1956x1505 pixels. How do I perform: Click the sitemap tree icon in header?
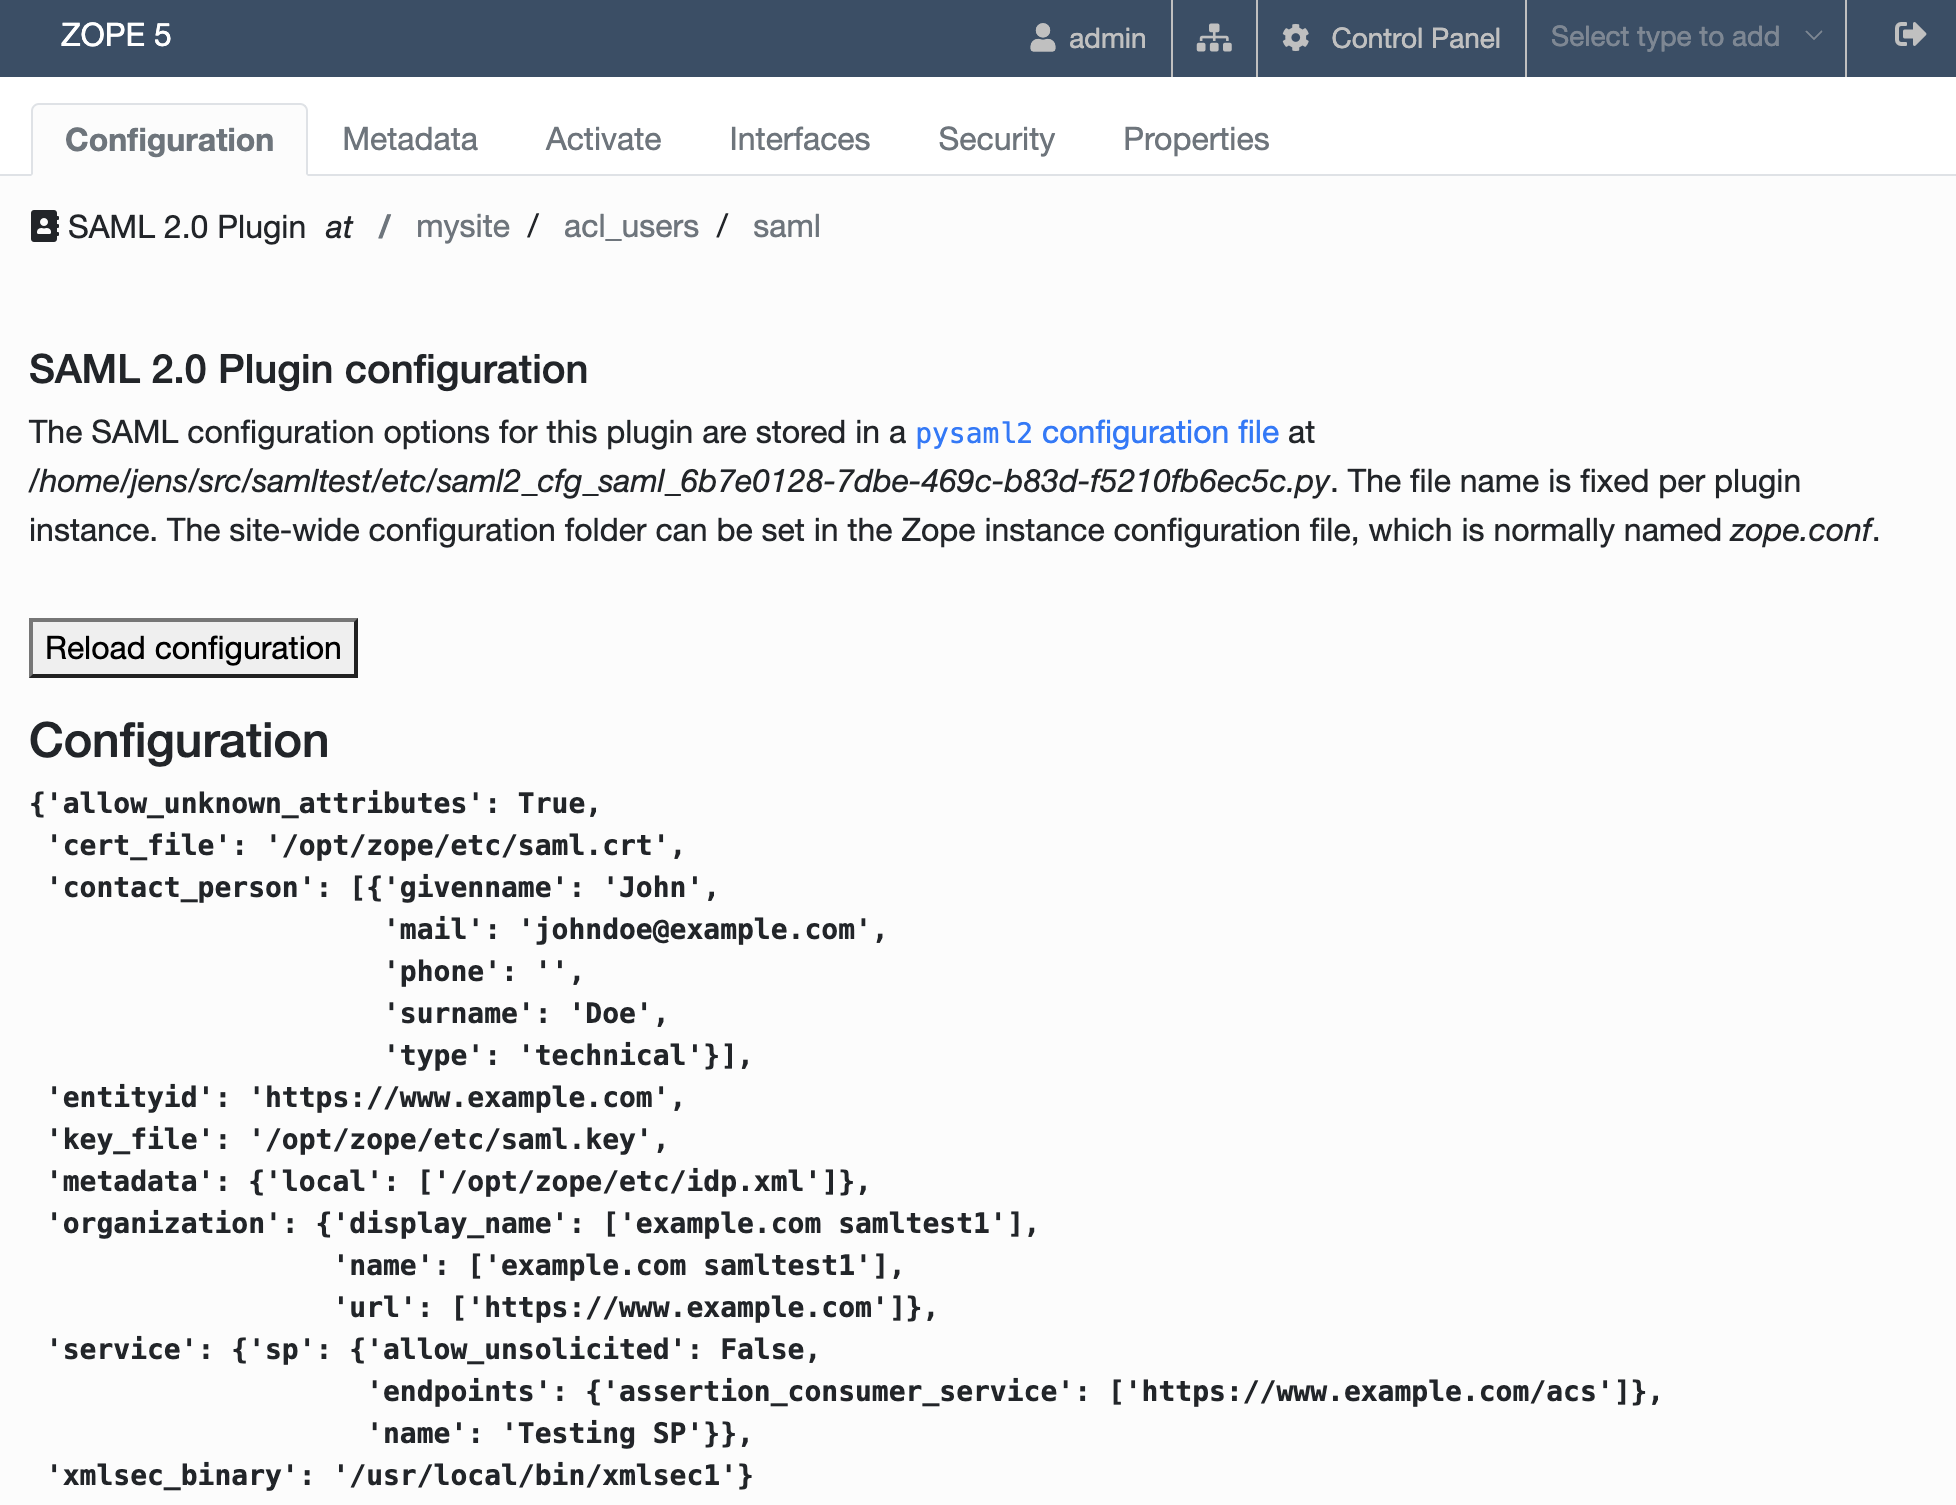1213,38
